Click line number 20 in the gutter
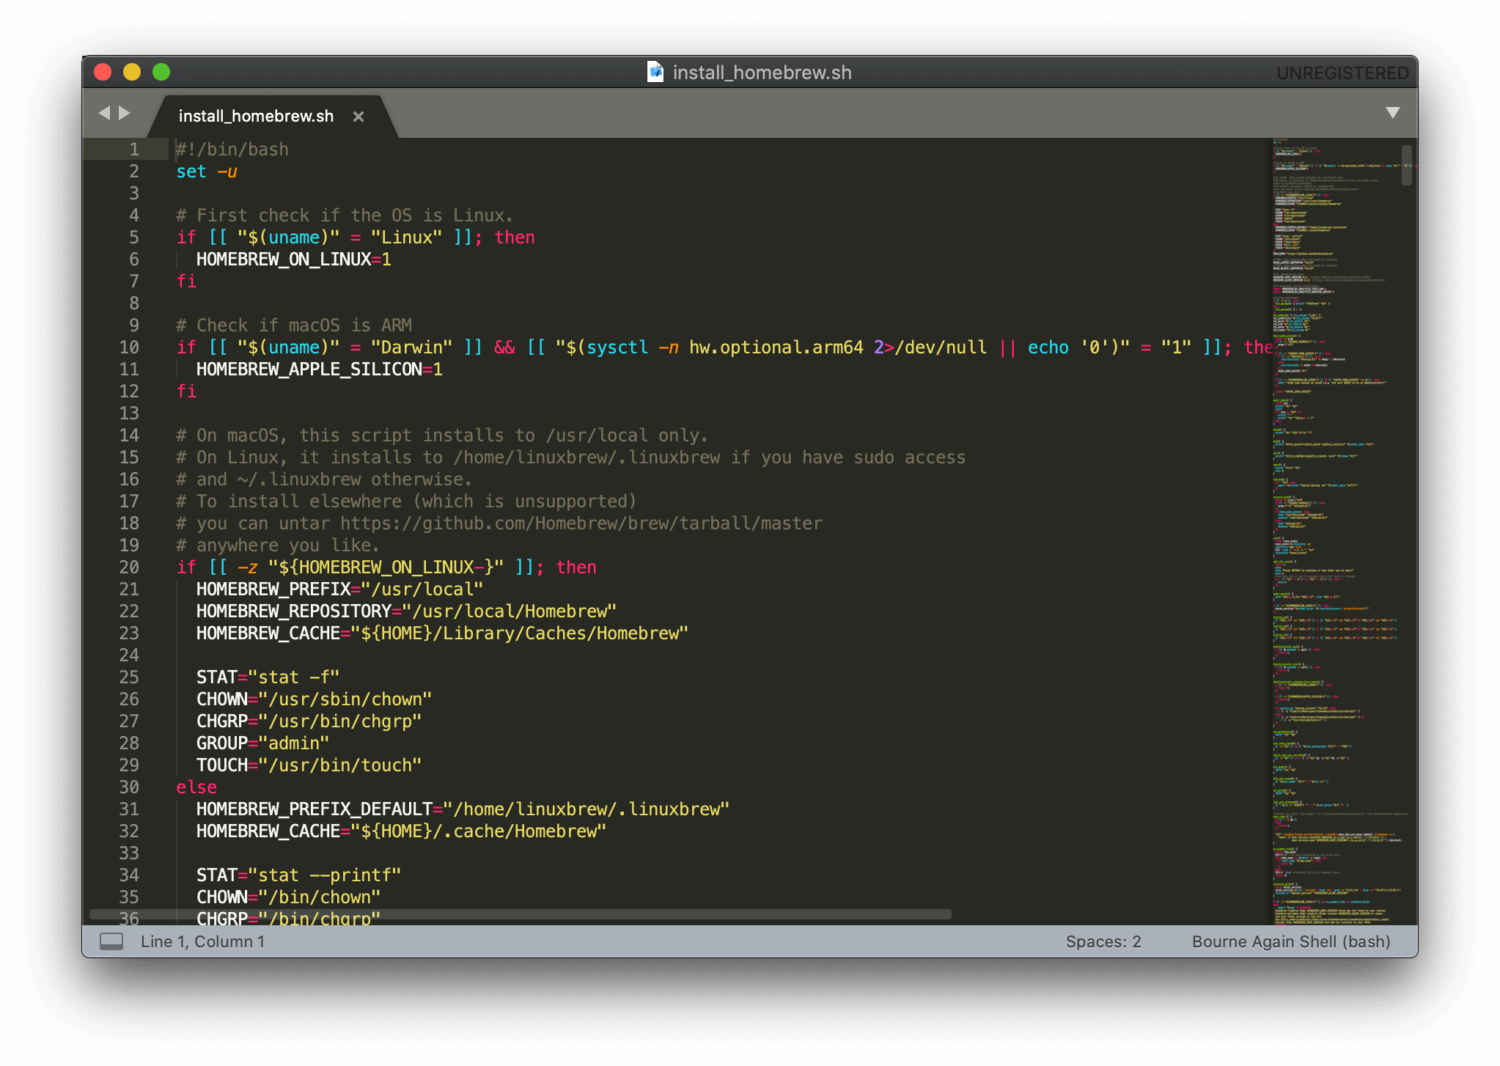Image resolution: width=1500 pixels, height=1066 pixels. 129,568
